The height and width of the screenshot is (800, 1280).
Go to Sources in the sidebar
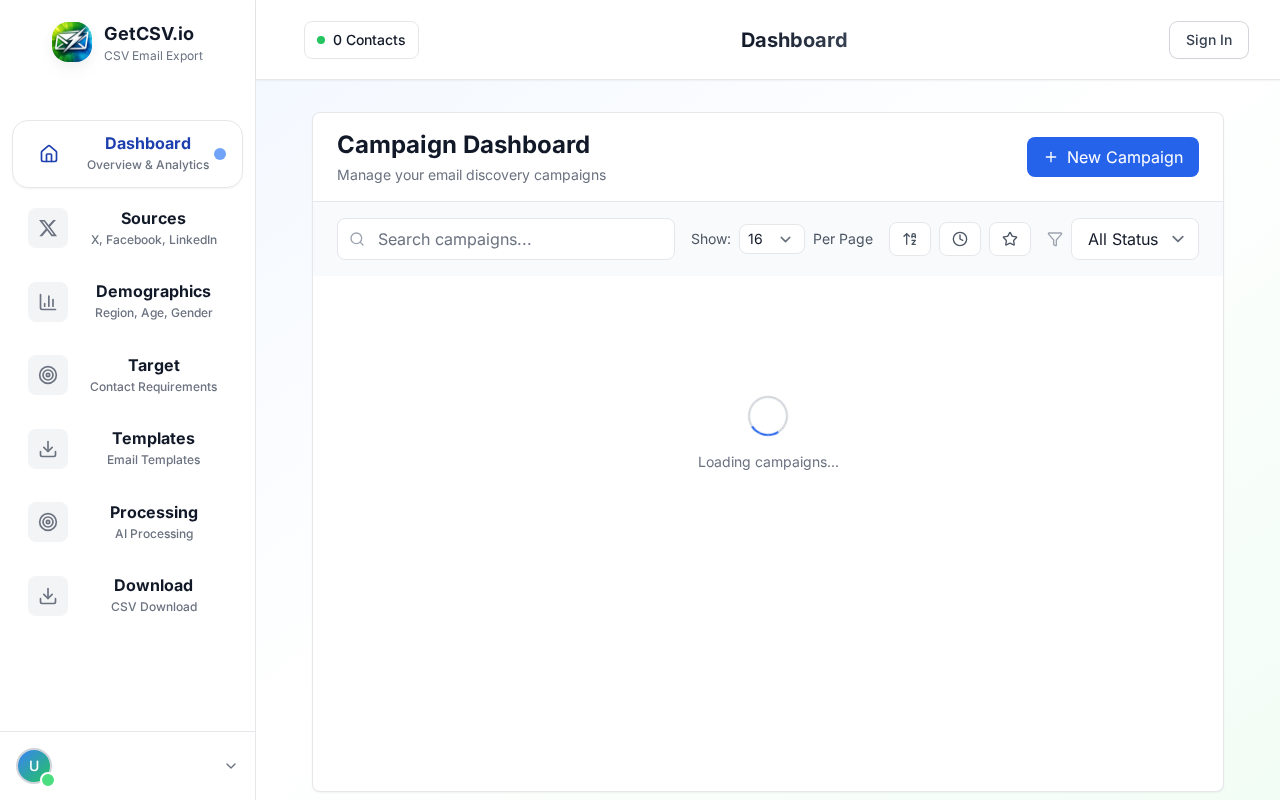point(128,228)
